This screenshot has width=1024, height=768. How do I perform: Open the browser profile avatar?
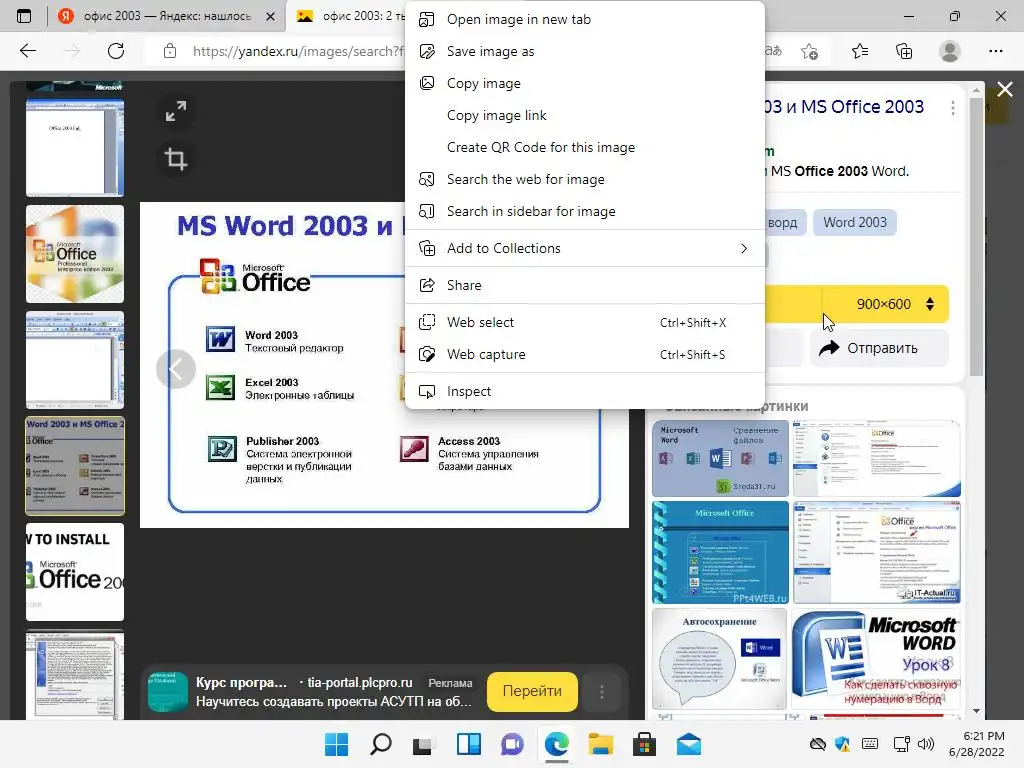coord(950,51)
